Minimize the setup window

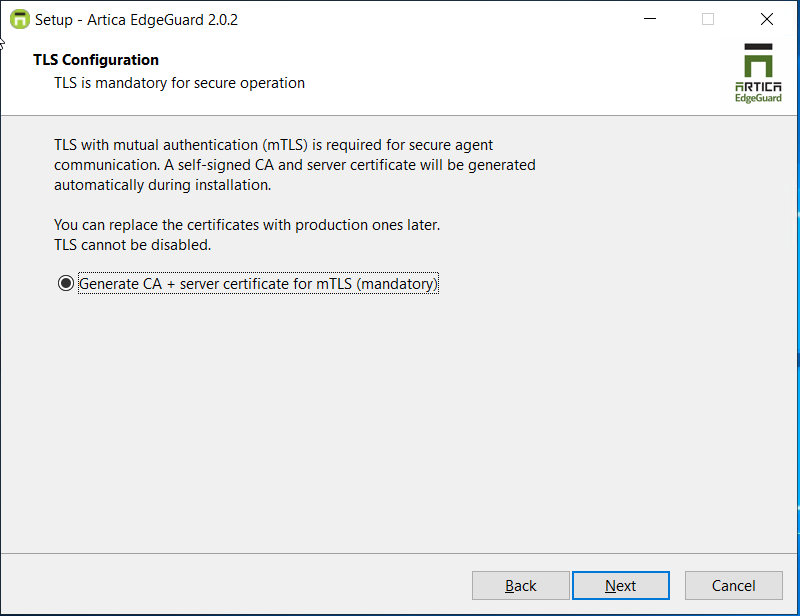coord(649,19)
